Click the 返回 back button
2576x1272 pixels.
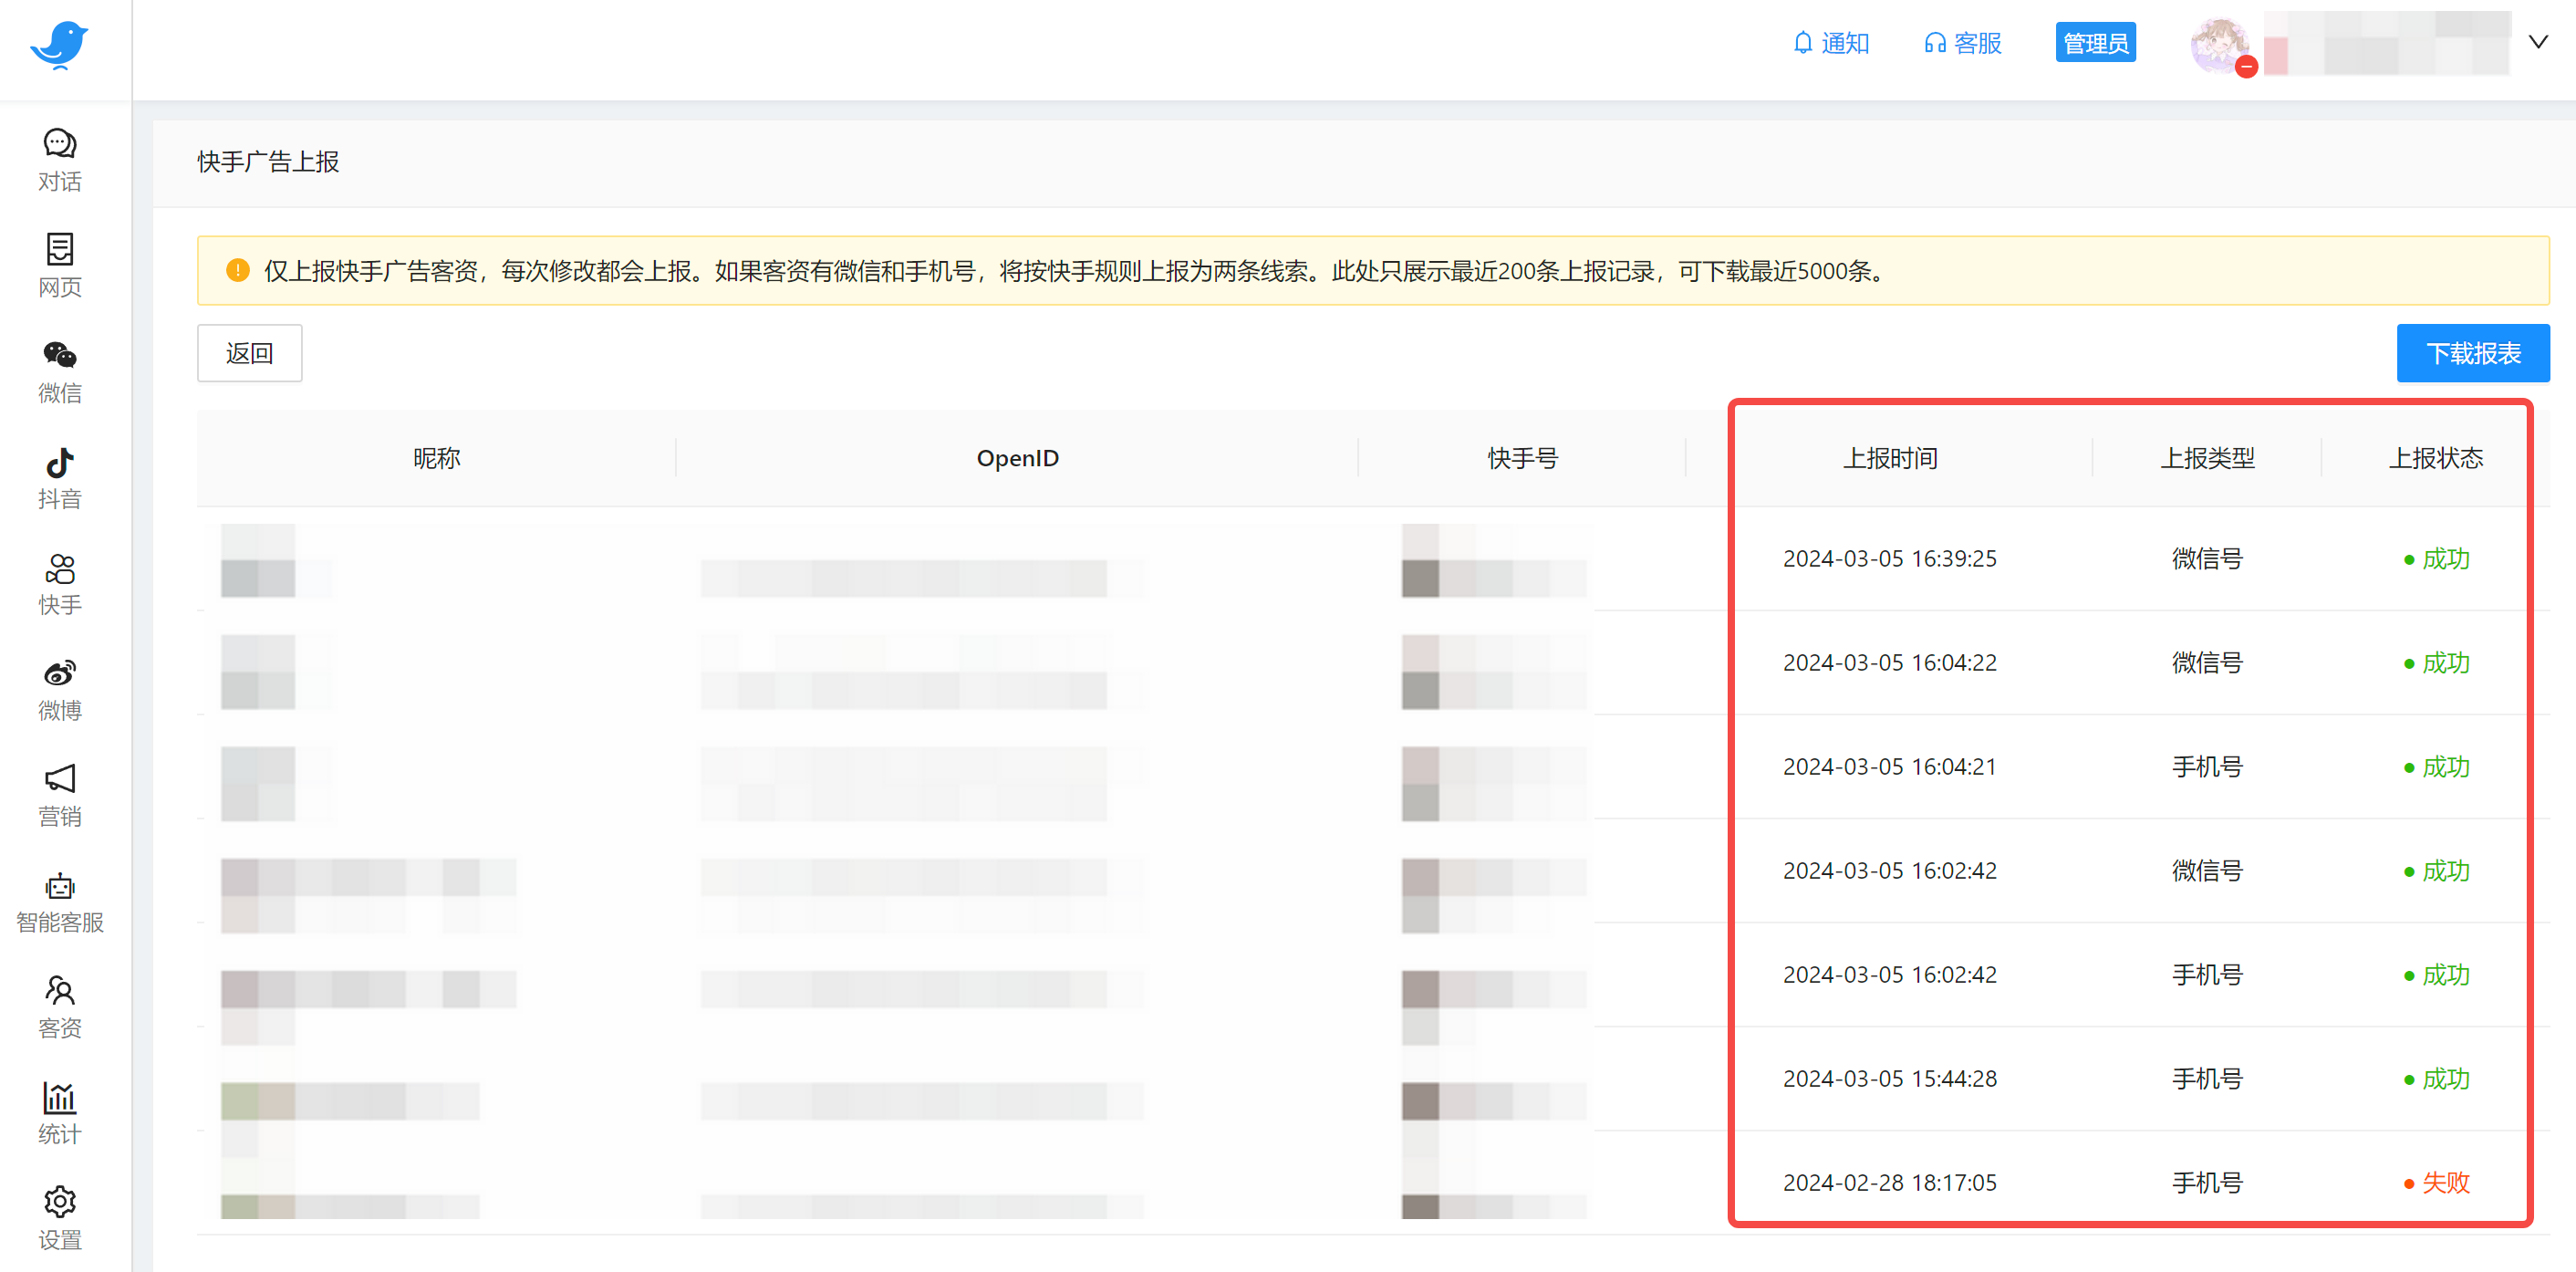click(x=249, y=353)
